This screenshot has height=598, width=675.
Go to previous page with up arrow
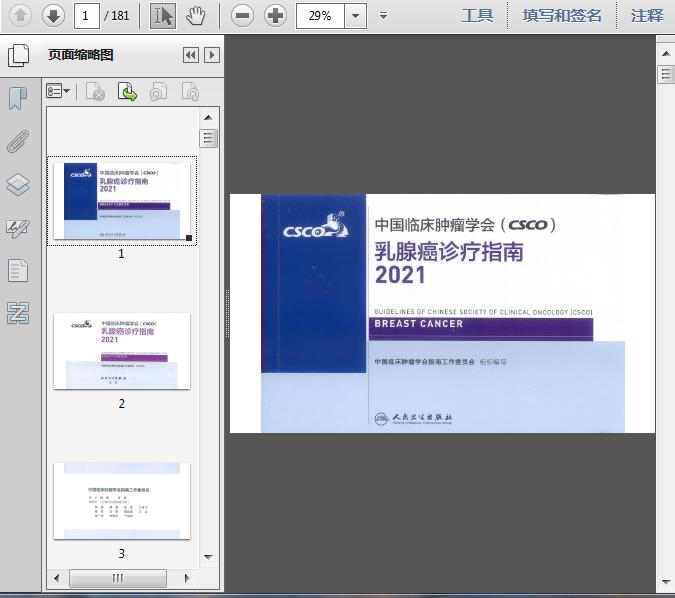coord(20,16)
